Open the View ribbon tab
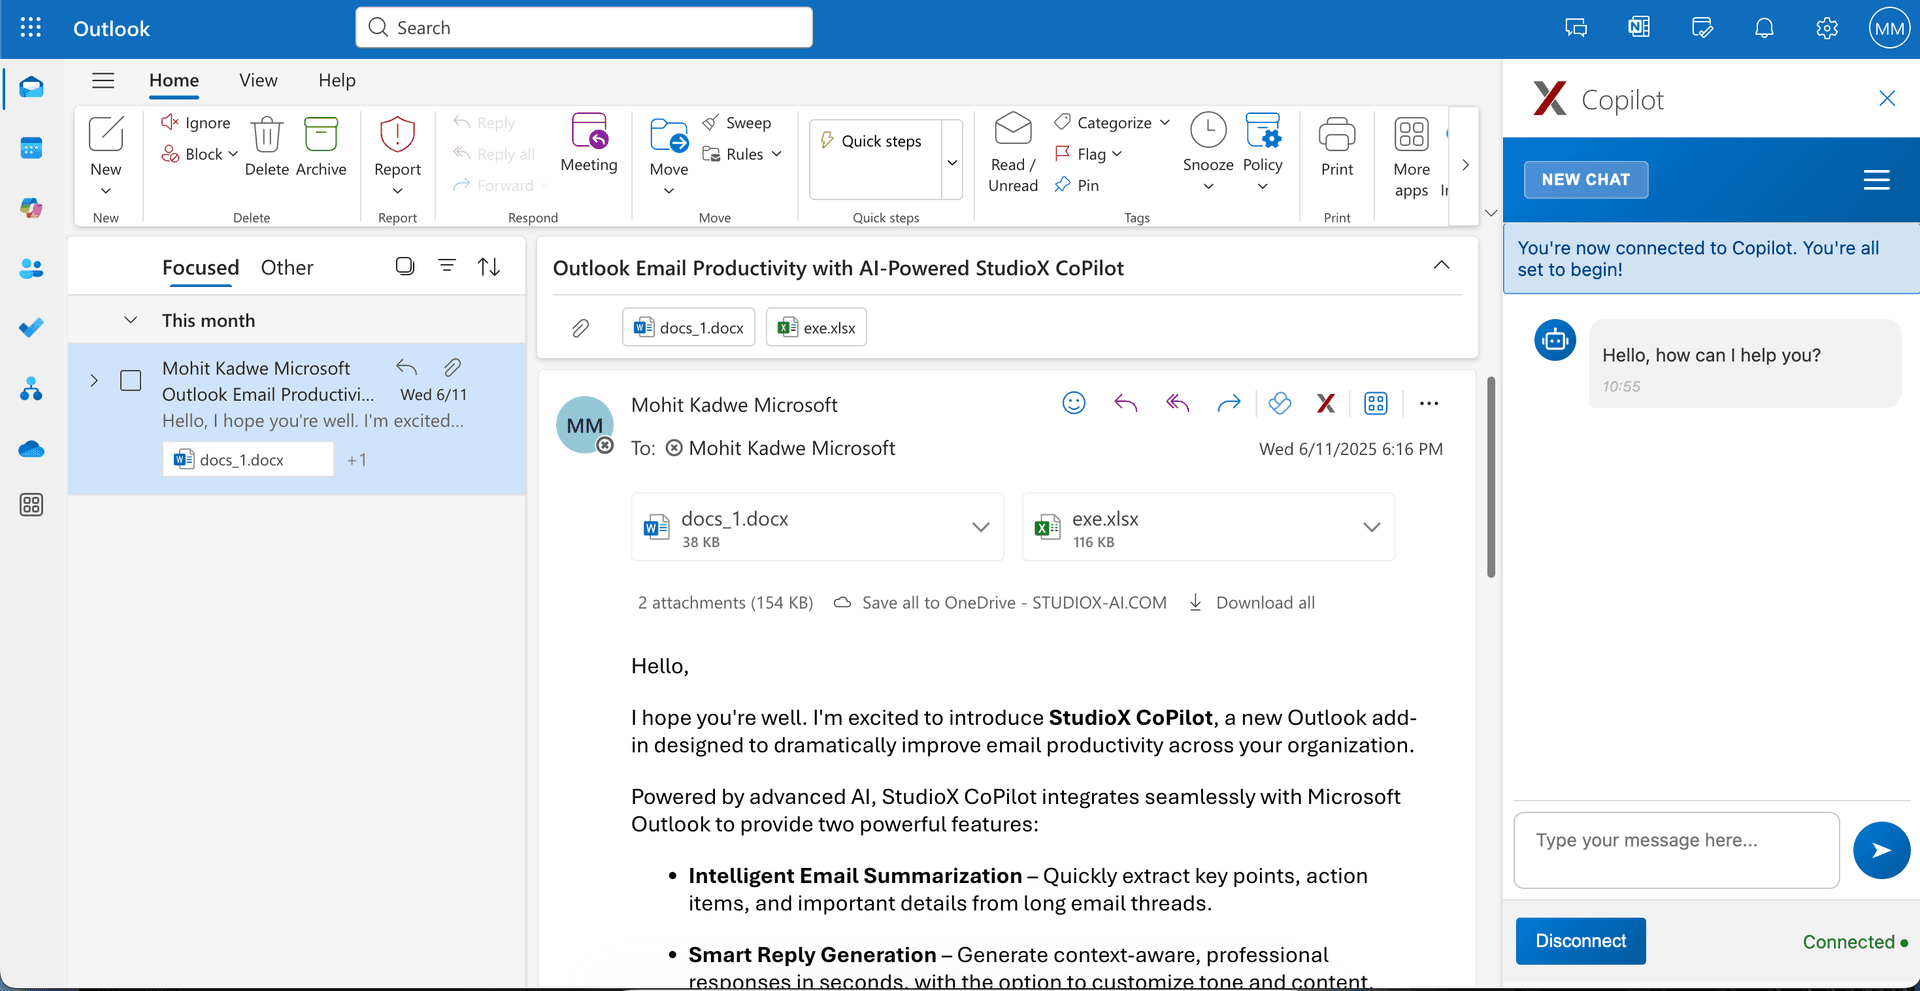The width and height of the screenshot is (1920, 991). tap(258, 80)
